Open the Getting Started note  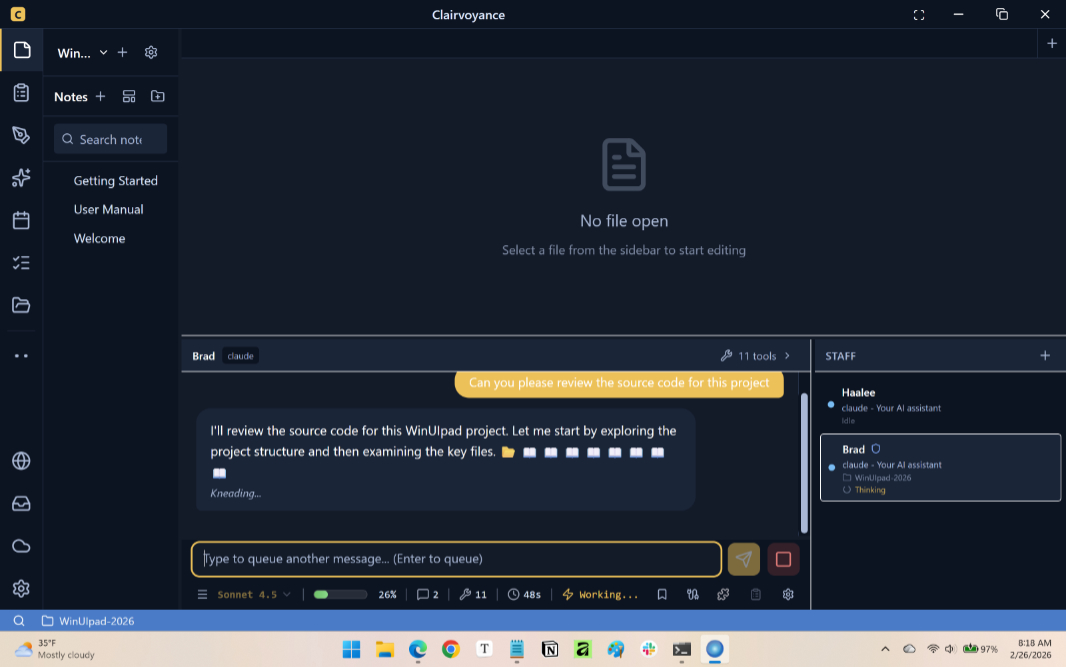click(115, 181)
